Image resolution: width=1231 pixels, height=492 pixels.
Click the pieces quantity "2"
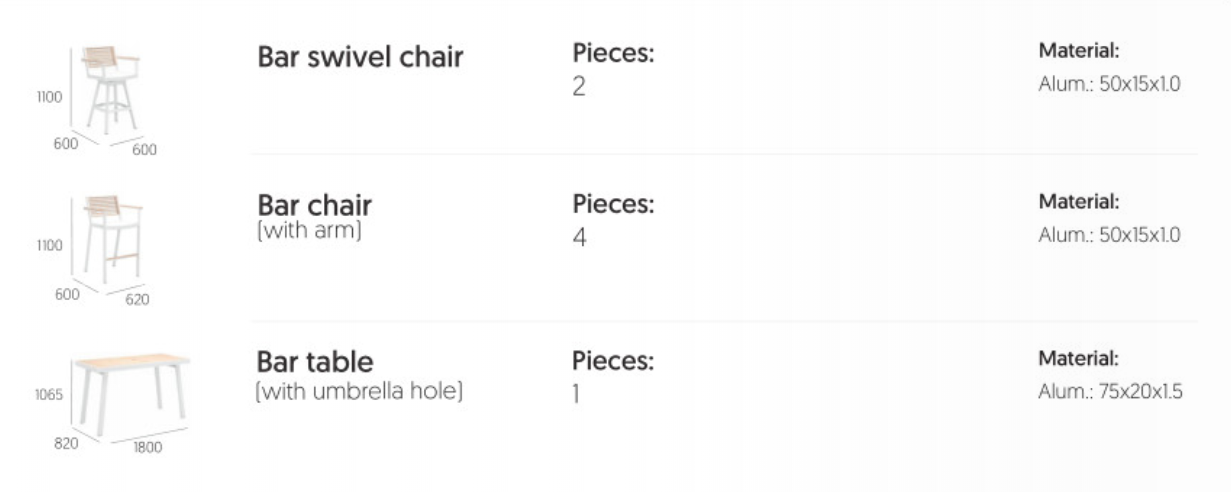pos(579,87)
